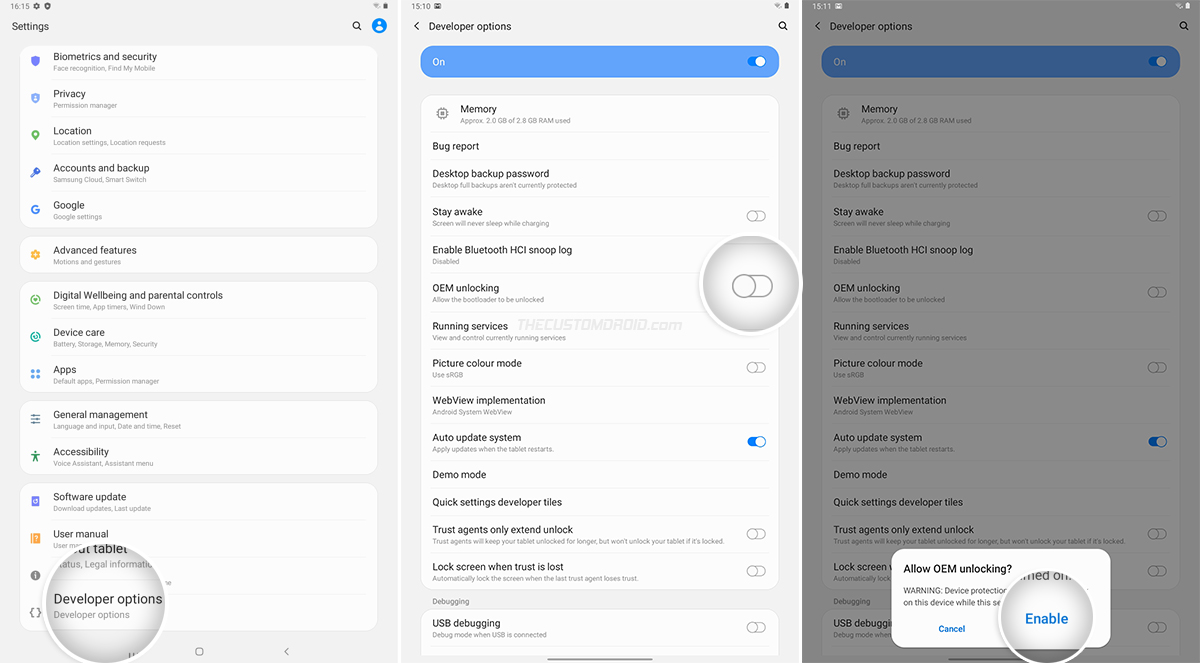Open the Apps grid icon
The height and width of the screenshot is (663, 1200).
(35, 374)
